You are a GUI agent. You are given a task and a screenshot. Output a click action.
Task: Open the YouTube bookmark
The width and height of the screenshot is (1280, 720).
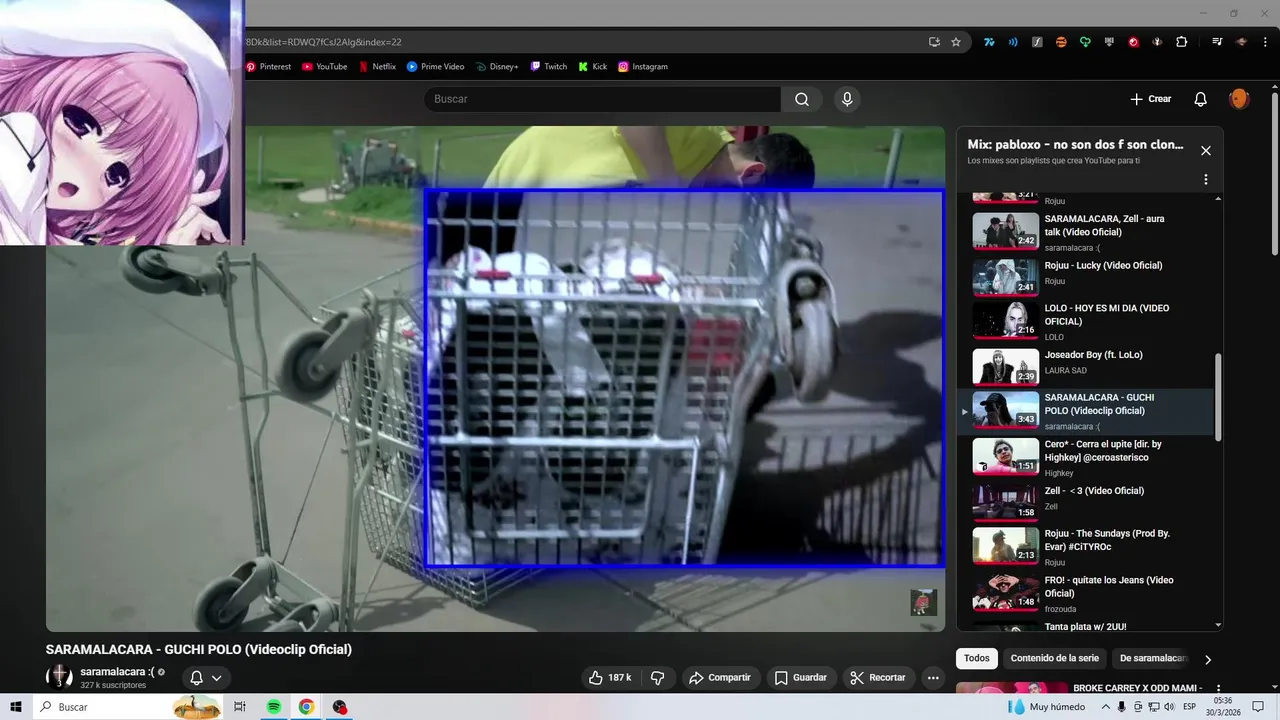(324, 67)
